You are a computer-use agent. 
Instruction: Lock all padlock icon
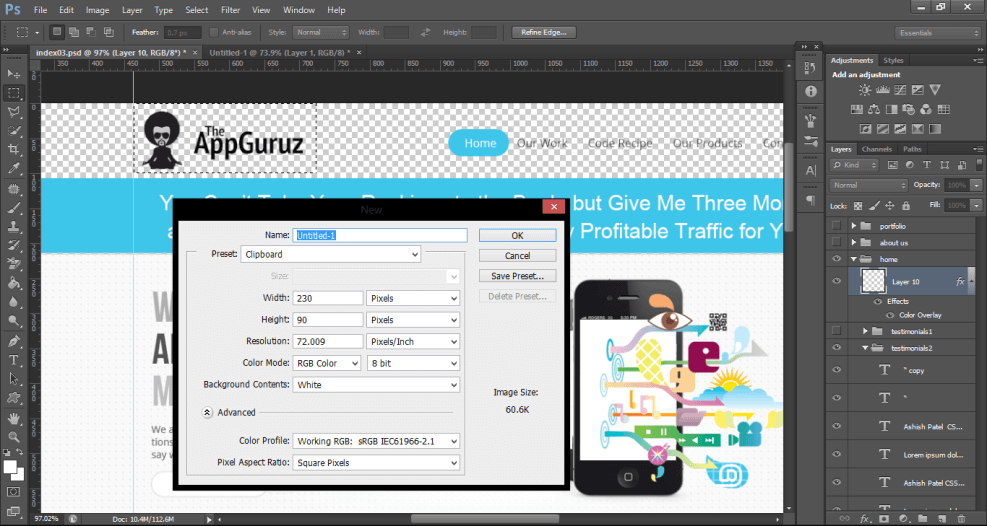pyautogui.click(x=905, y=206)
